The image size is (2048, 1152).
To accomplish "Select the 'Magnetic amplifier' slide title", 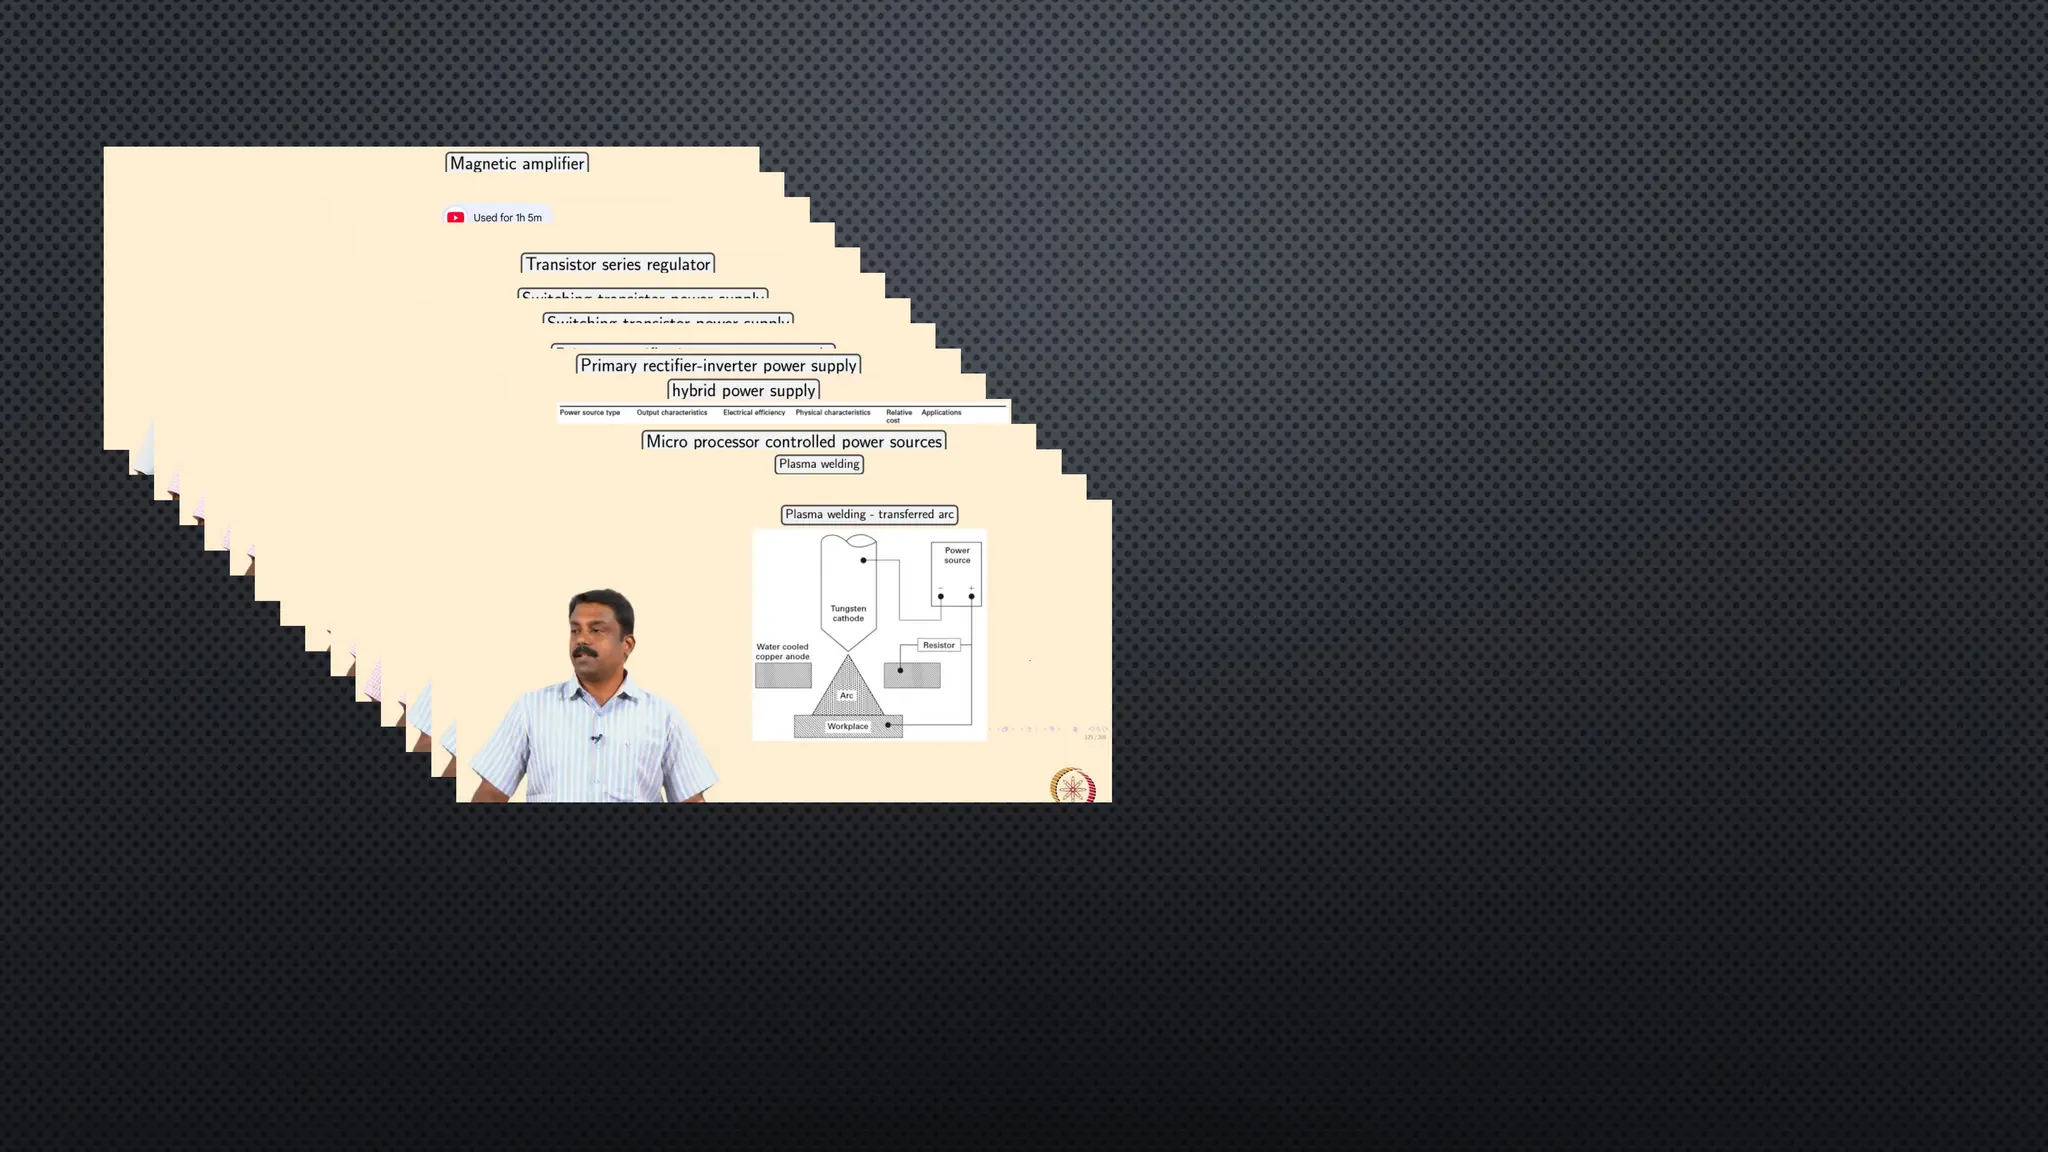I will coord(517,163).
